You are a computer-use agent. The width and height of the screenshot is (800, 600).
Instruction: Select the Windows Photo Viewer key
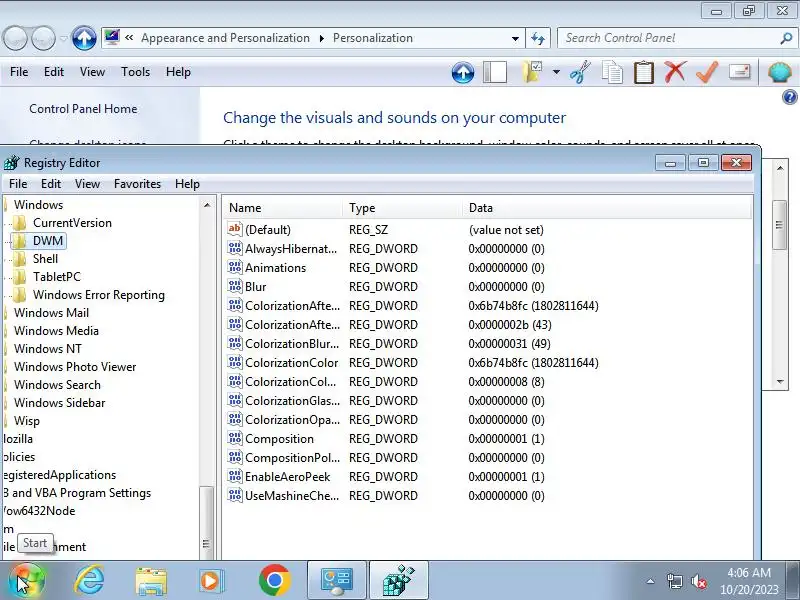[75, 367]
